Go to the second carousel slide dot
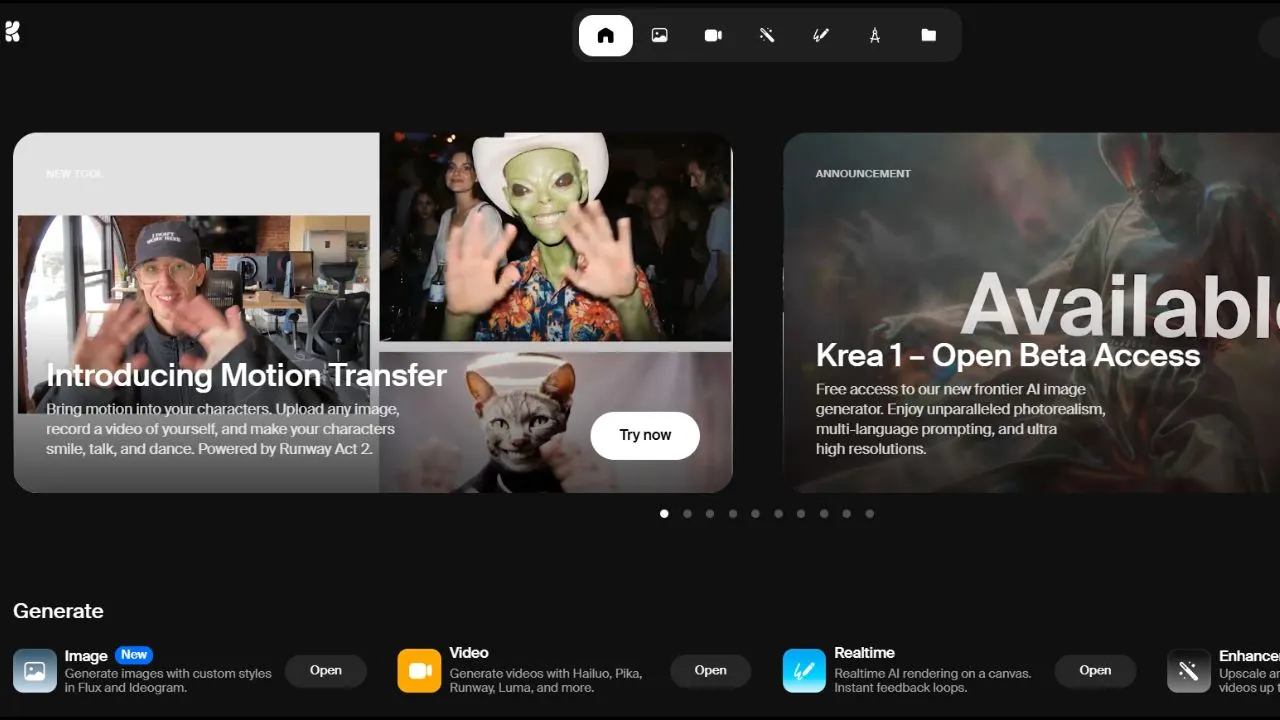Image resolution: width=1280 pixels, height=720 pixels. 687,514
